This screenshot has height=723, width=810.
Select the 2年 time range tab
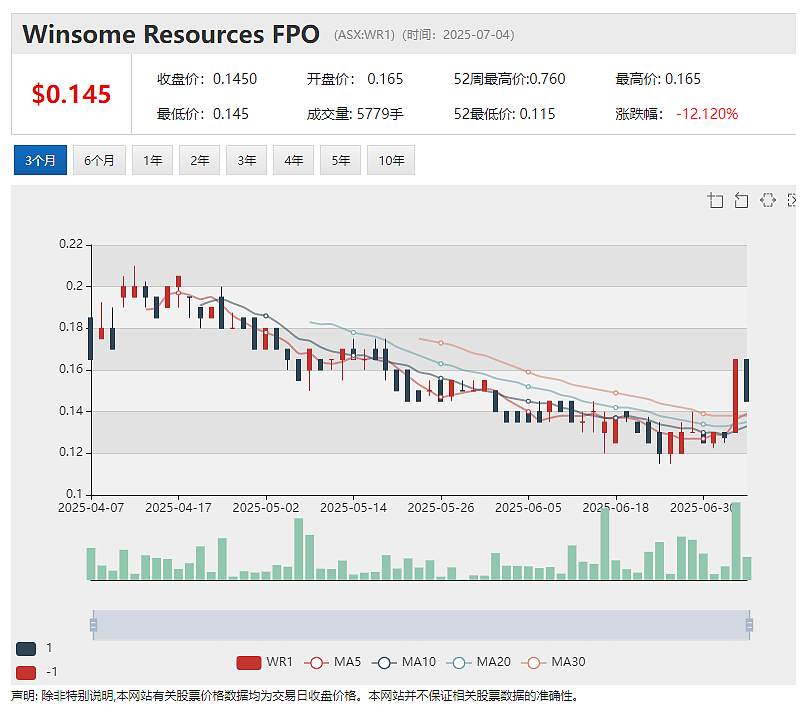tap(199, 160)
